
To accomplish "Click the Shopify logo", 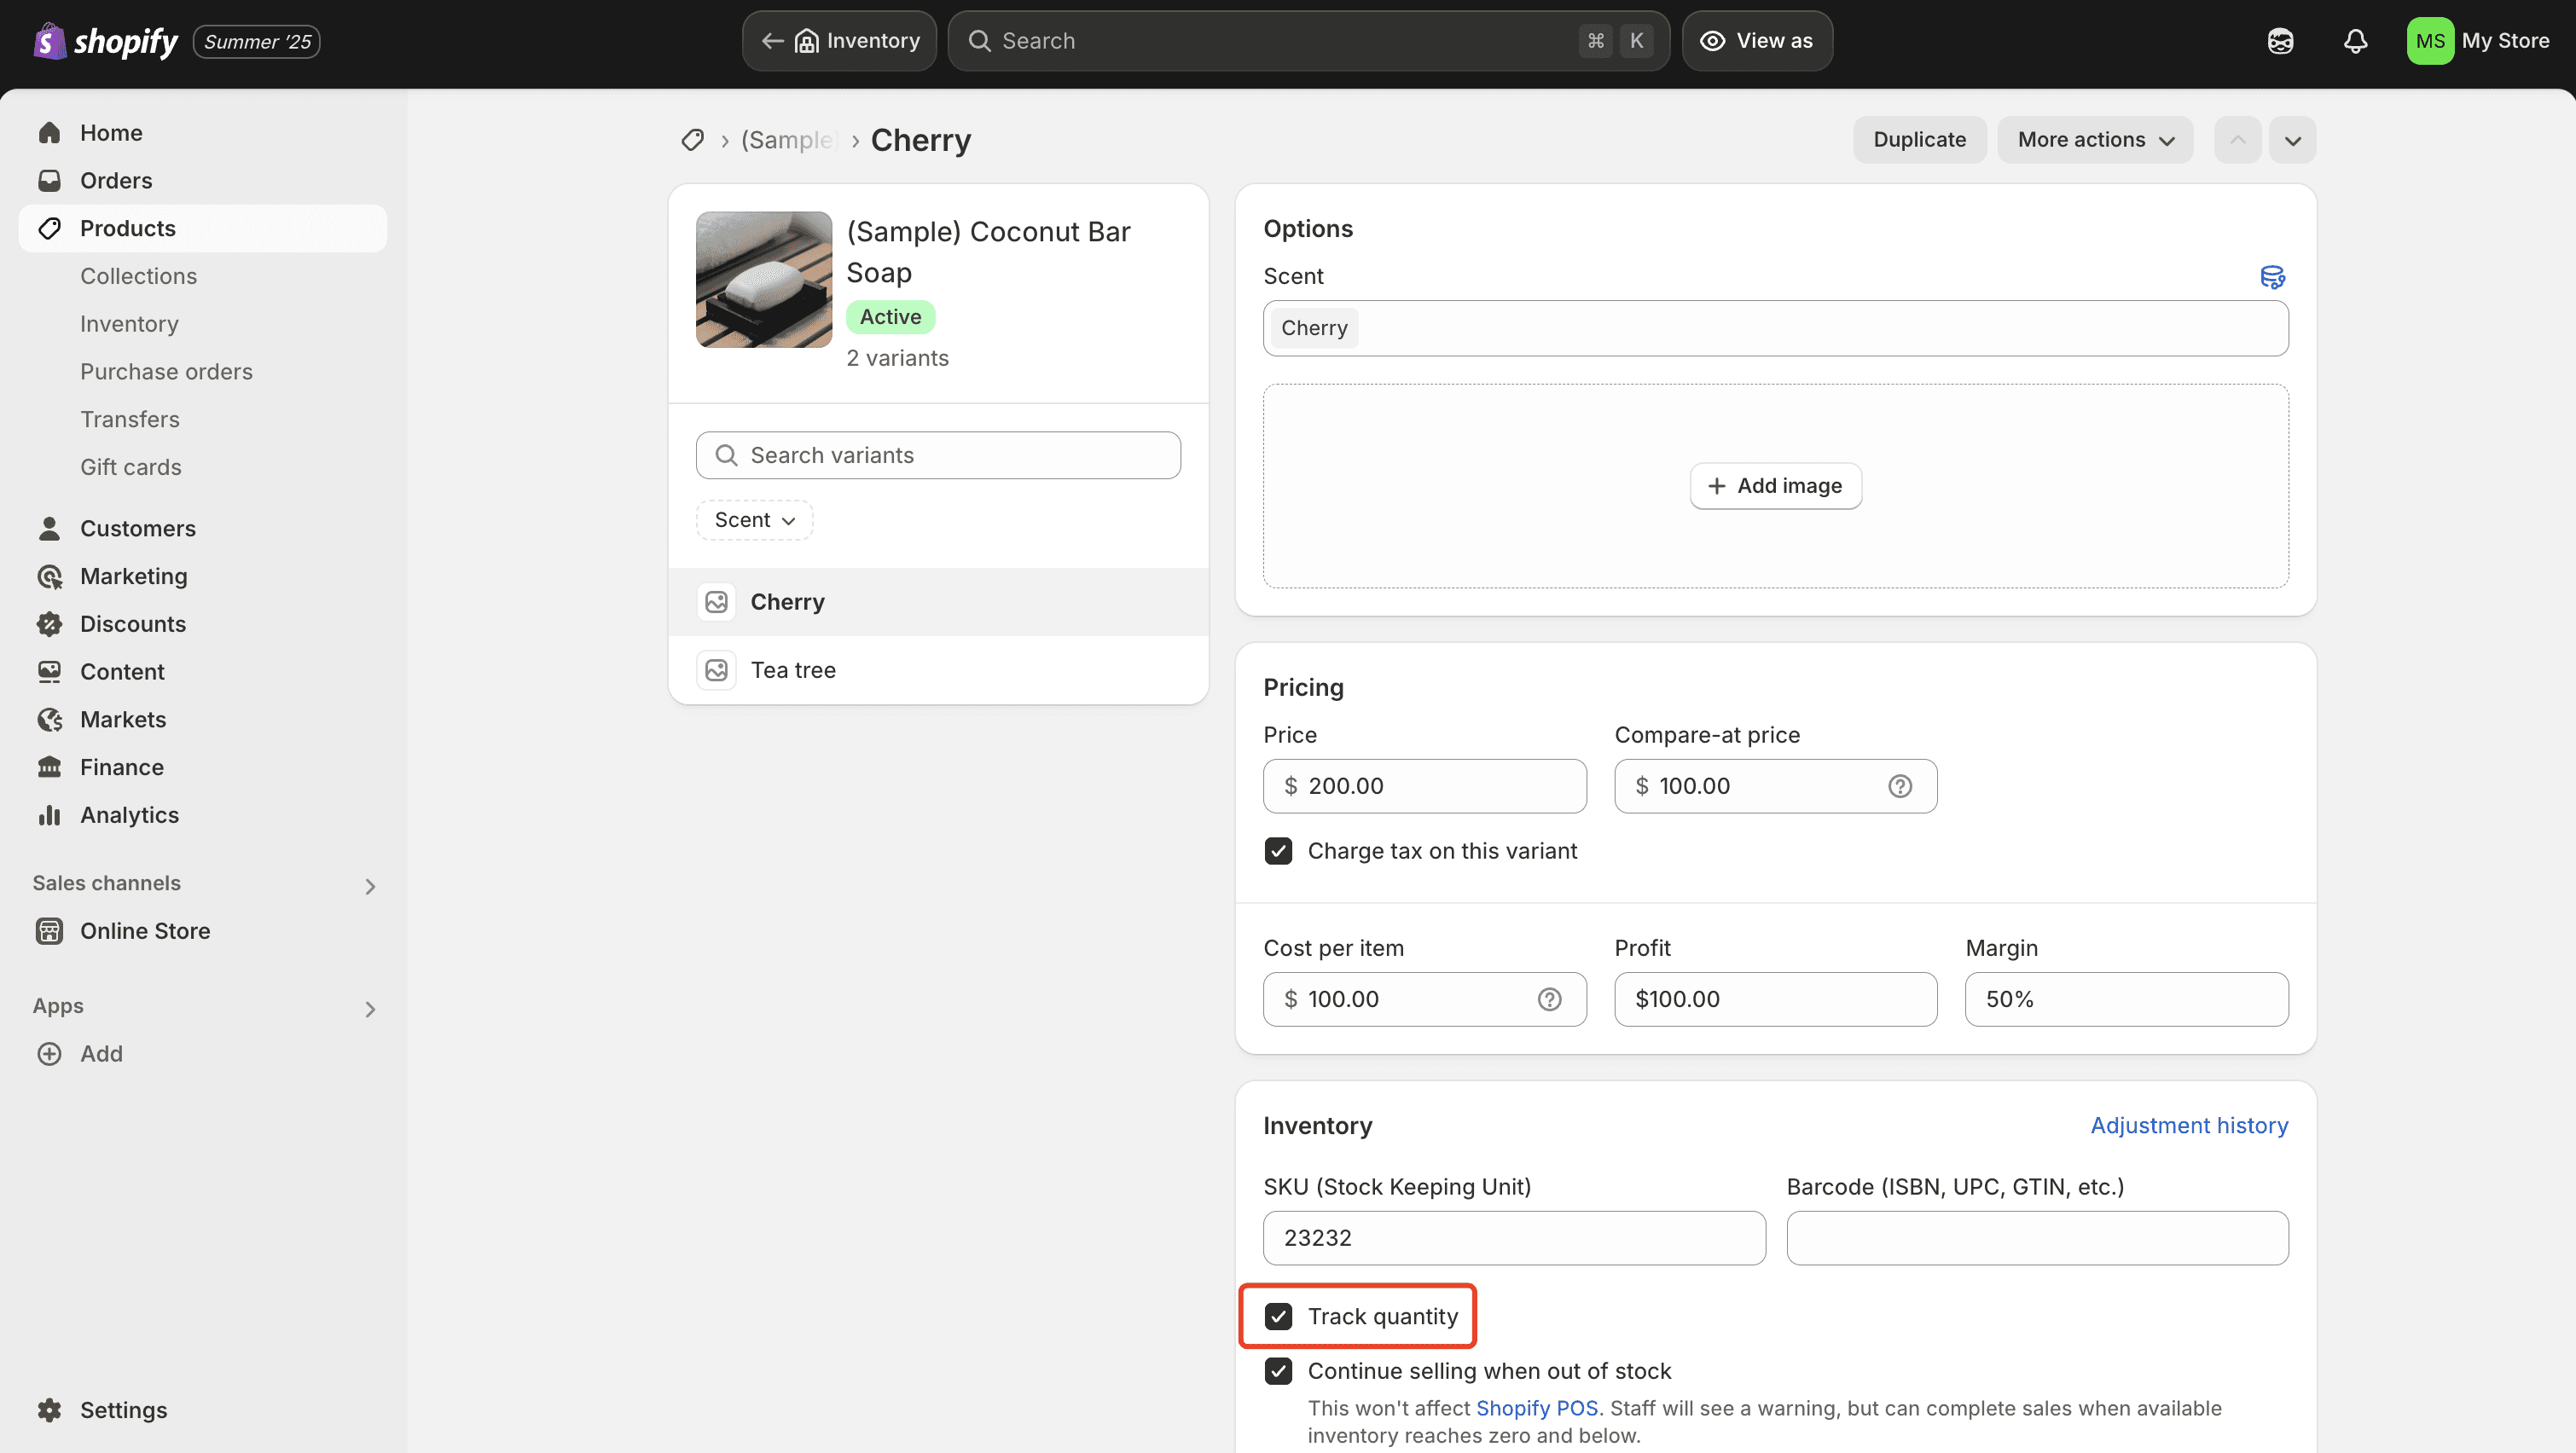I will [105, 41].
